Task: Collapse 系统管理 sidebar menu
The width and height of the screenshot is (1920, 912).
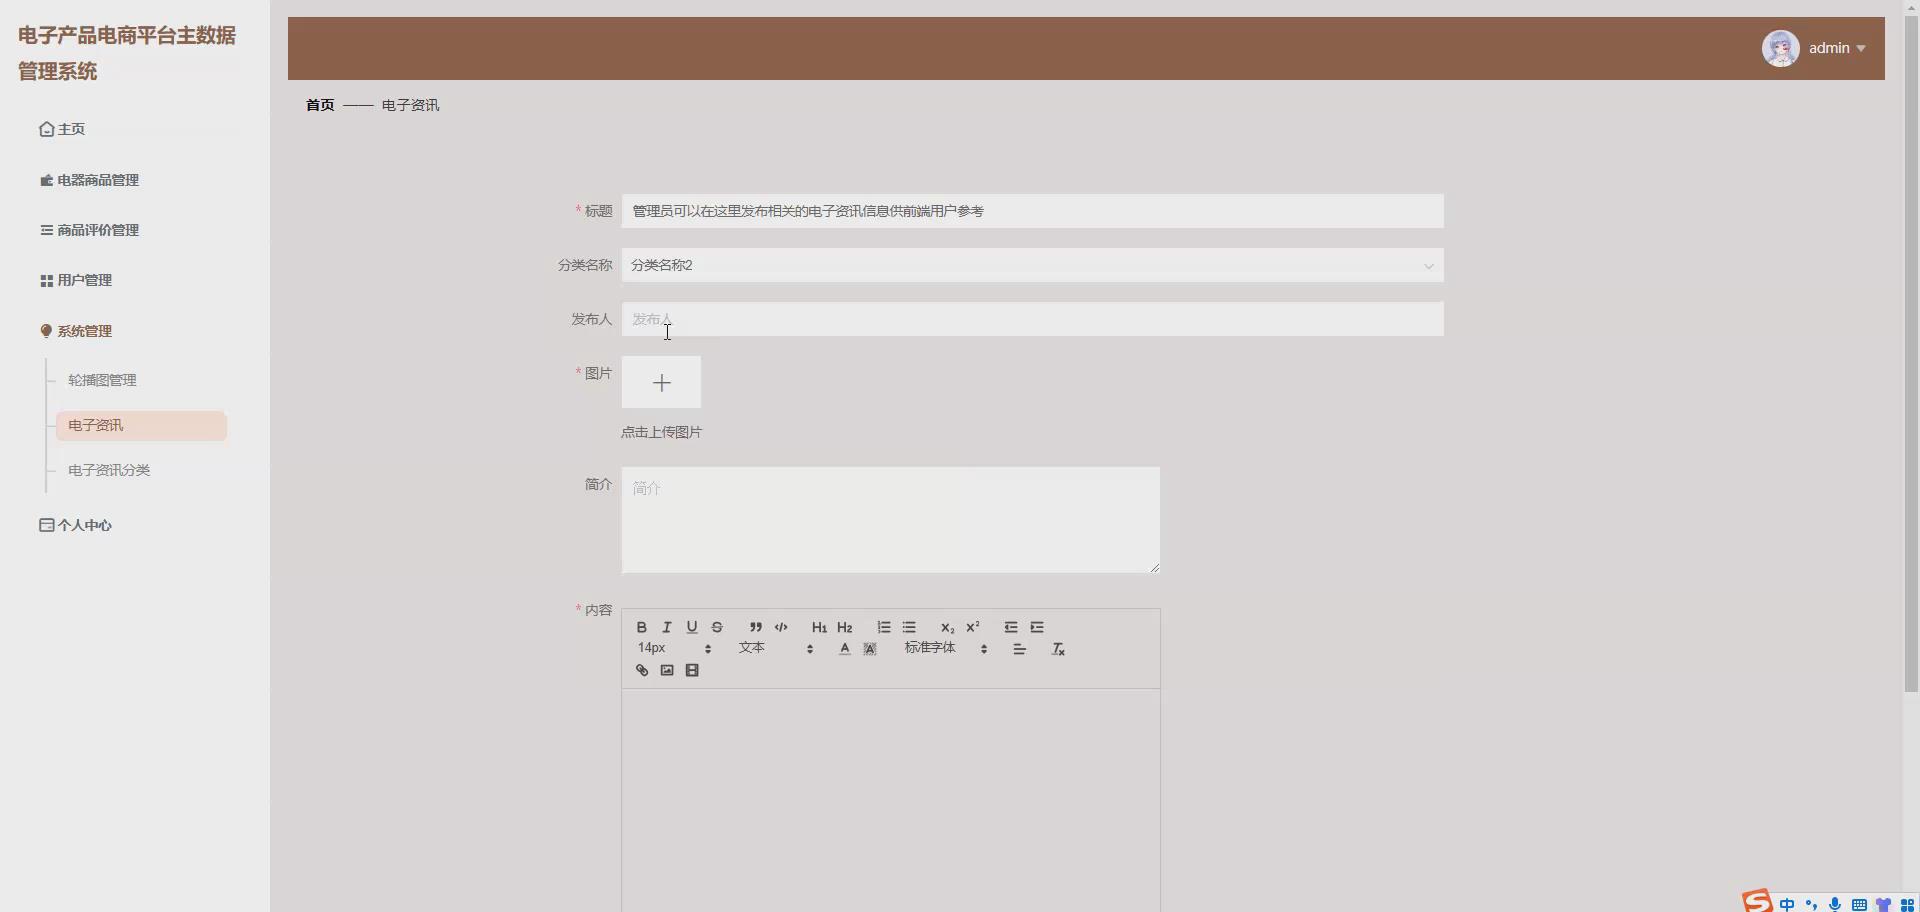Action: pyautogui.click(x=76, y=331)
